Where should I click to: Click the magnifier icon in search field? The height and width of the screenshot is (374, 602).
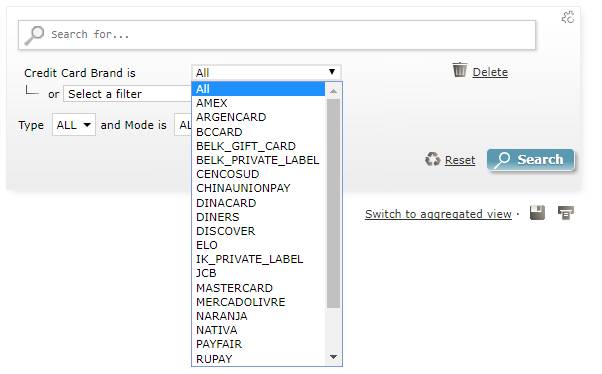pos(34,35)
